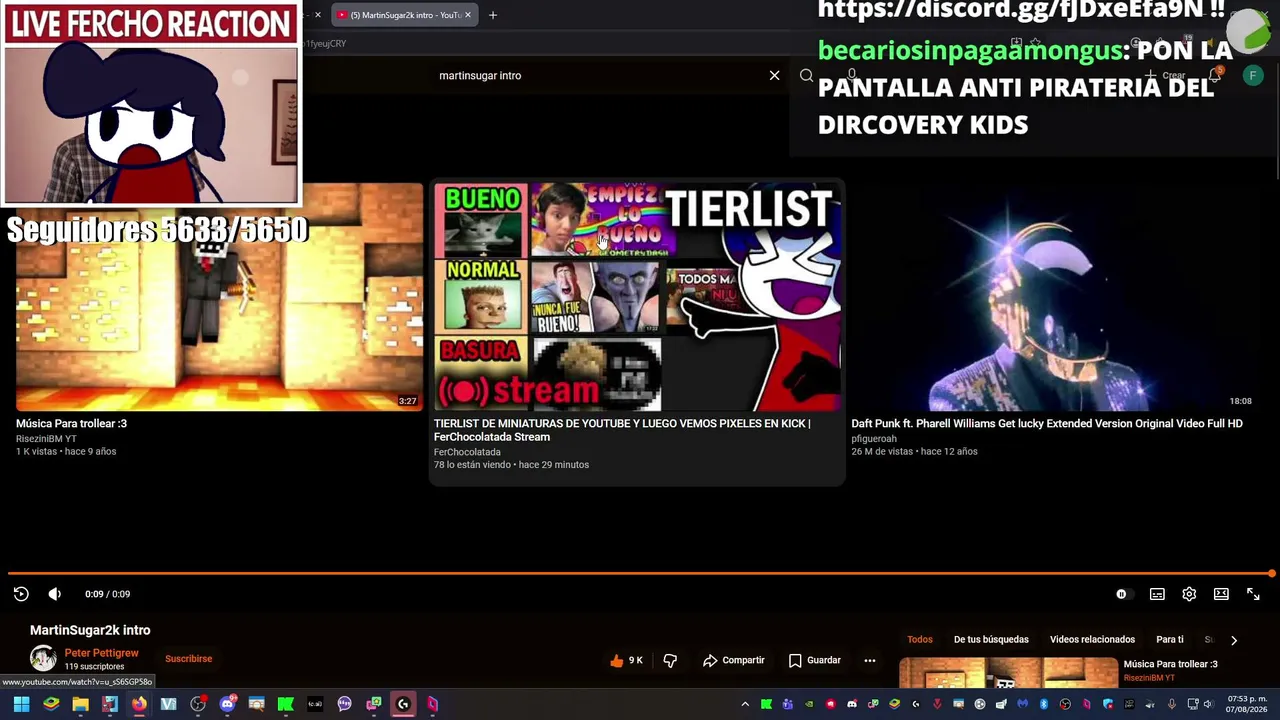Open the YouTube notifications bell
The height and width of the screenshot is (720, 1280).
point(1215,75)
